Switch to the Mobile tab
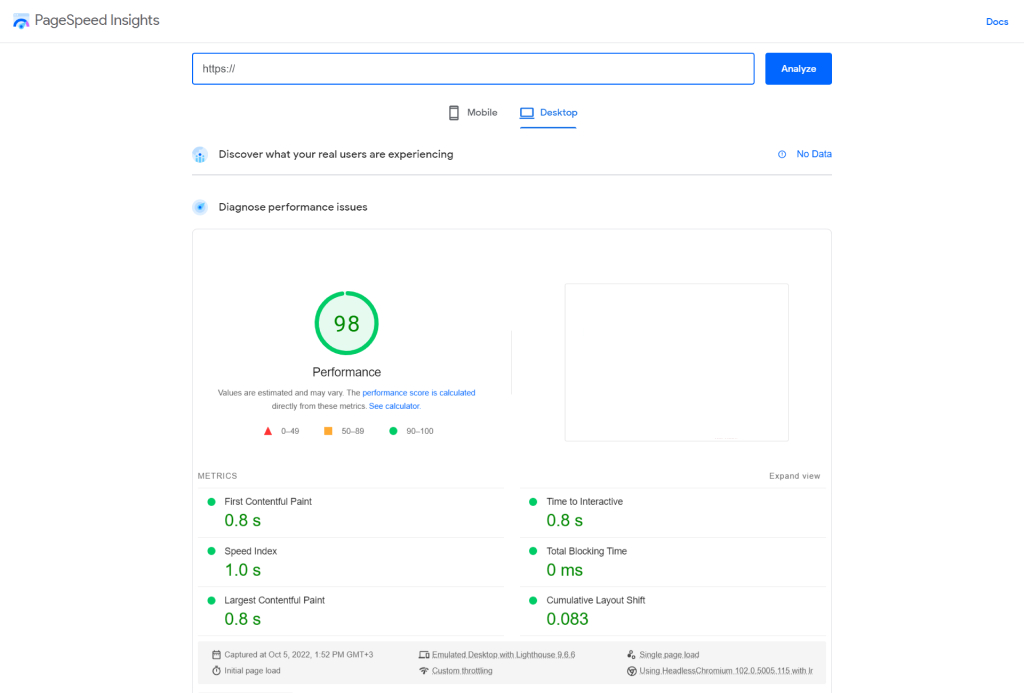The height and width of the screenshot is (693, 1024). 482,113
